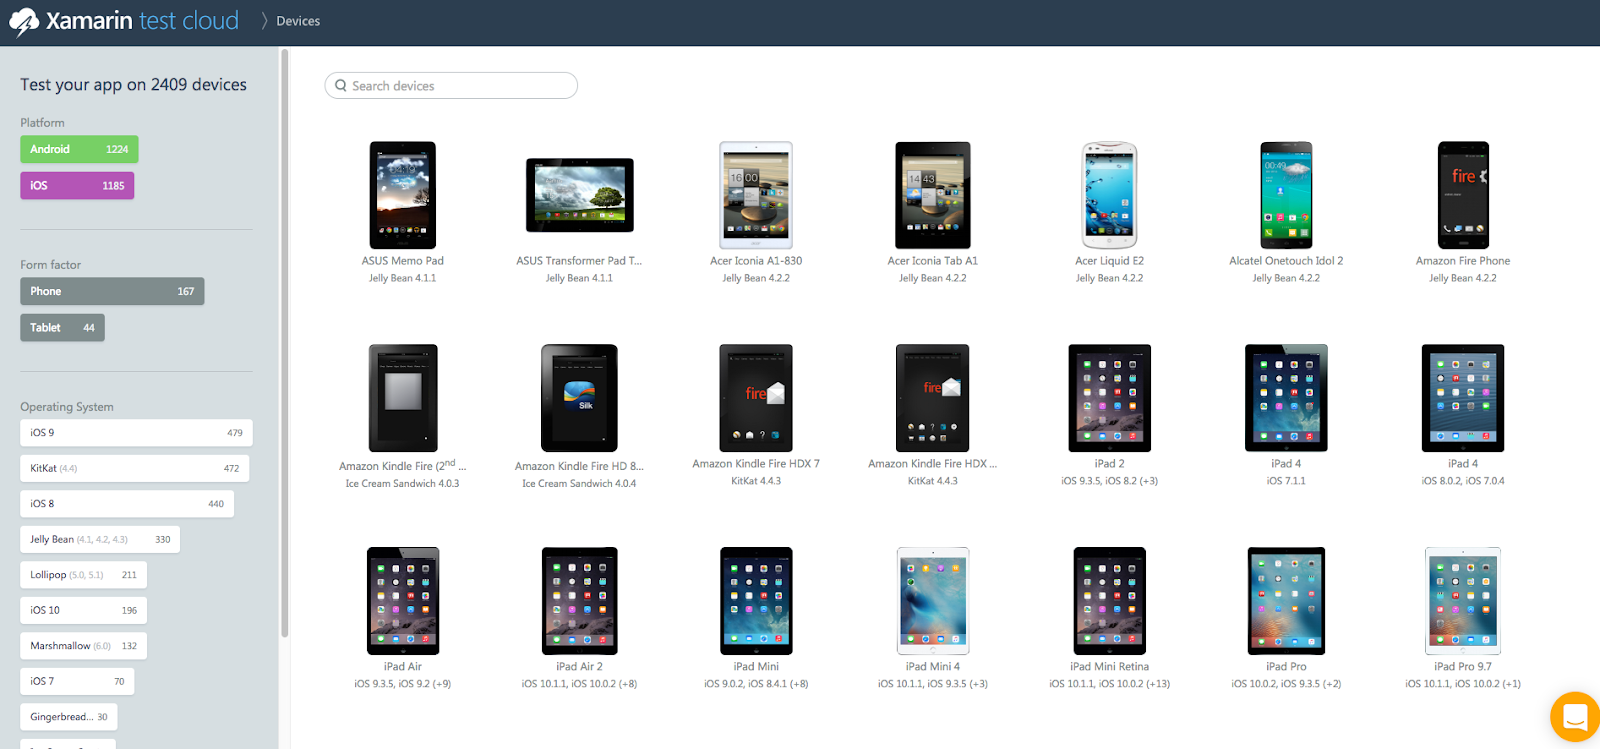Image resolution: width=1600 pixels, height=749 pixels.
Task: Filter devices by Gingerbread
Action: pyautogui.click(x=68, y=717)
